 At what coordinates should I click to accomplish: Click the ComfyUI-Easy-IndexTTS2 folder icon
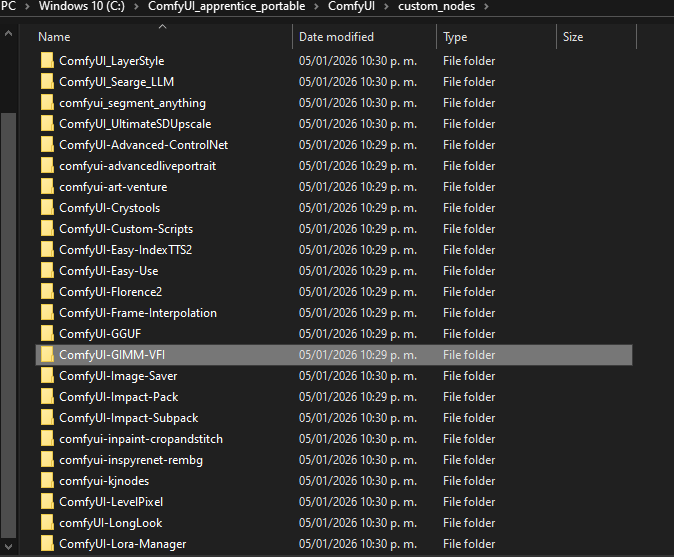pyautogui.click(x=47, y=250)
